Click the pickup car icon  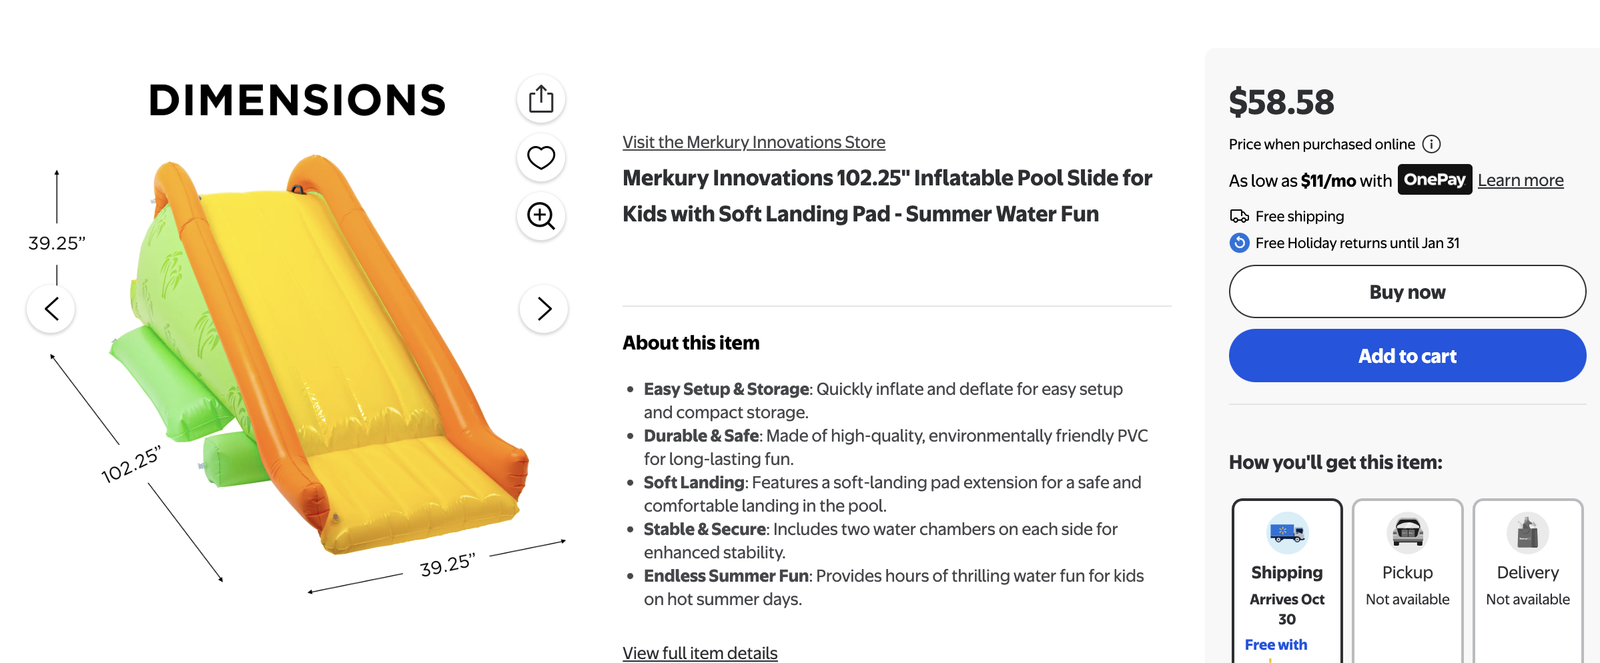1407,533
